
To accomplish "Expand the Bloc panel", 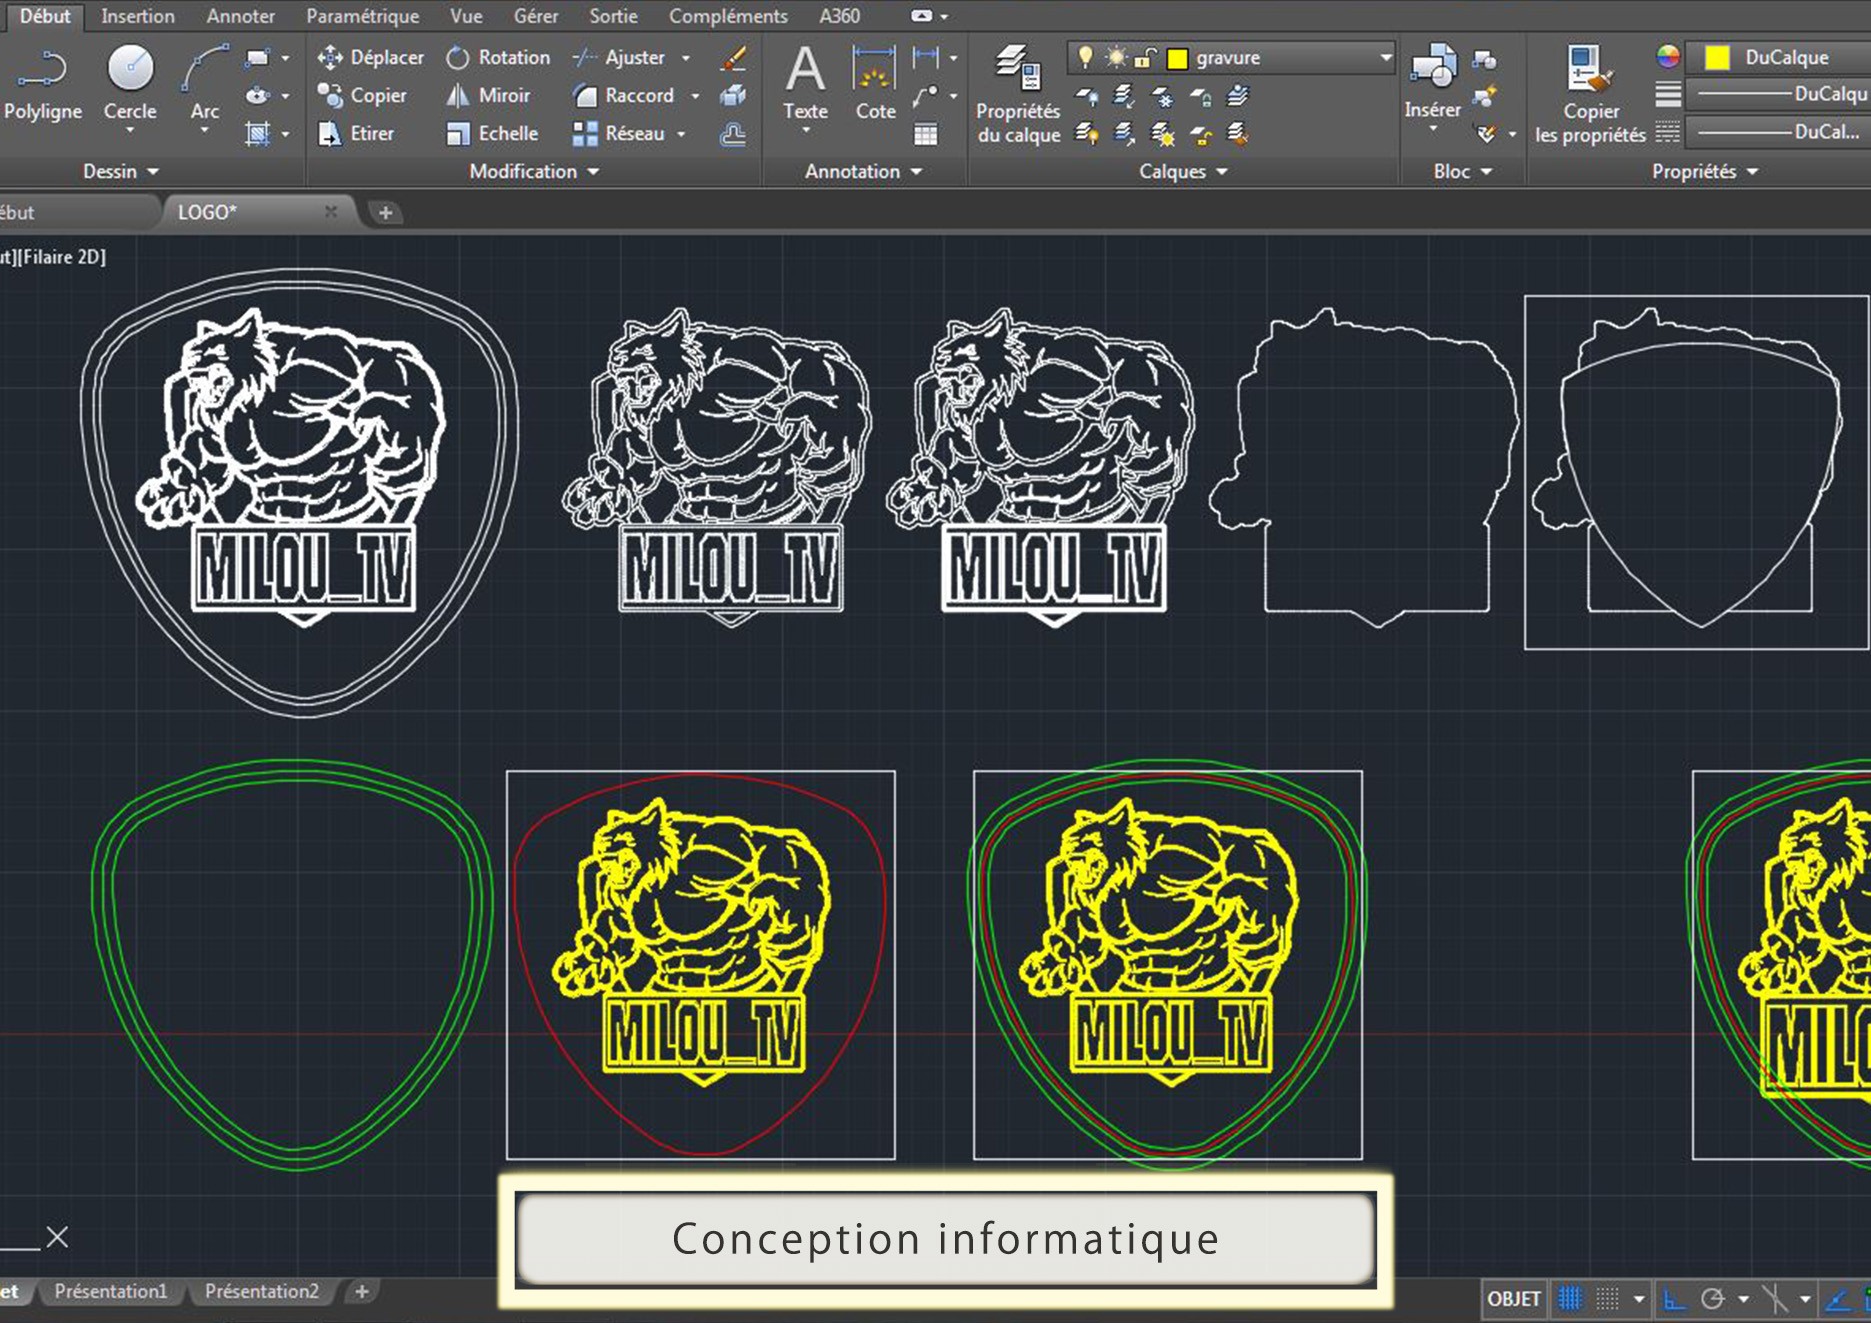I will [1462, 171].
